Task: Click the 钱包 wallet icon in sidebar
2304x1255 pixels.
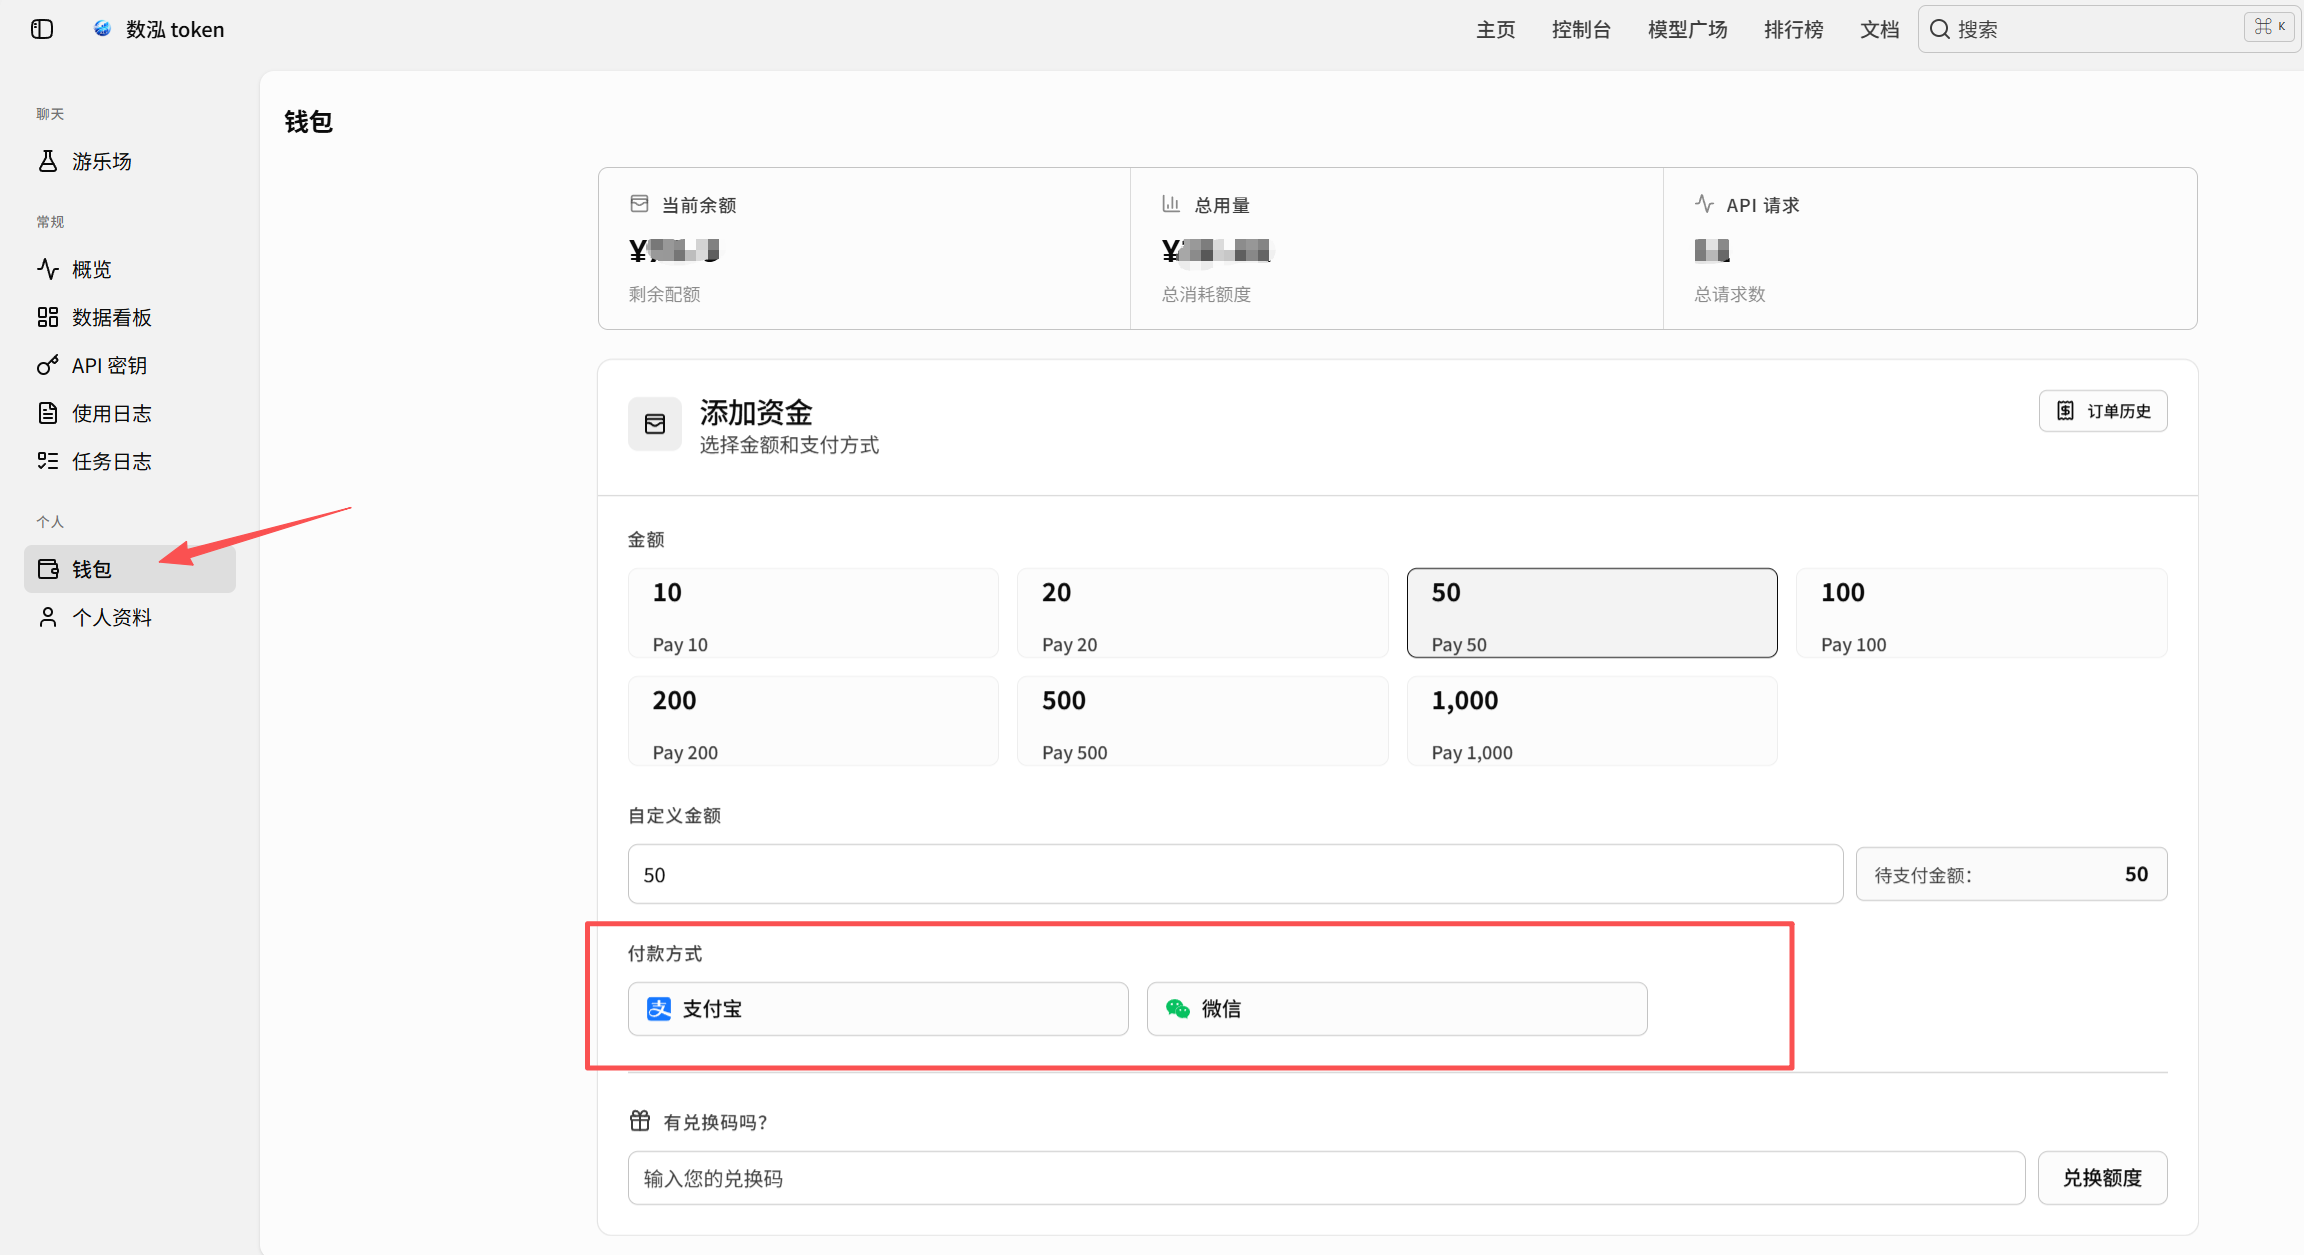Action: point(48,569)
